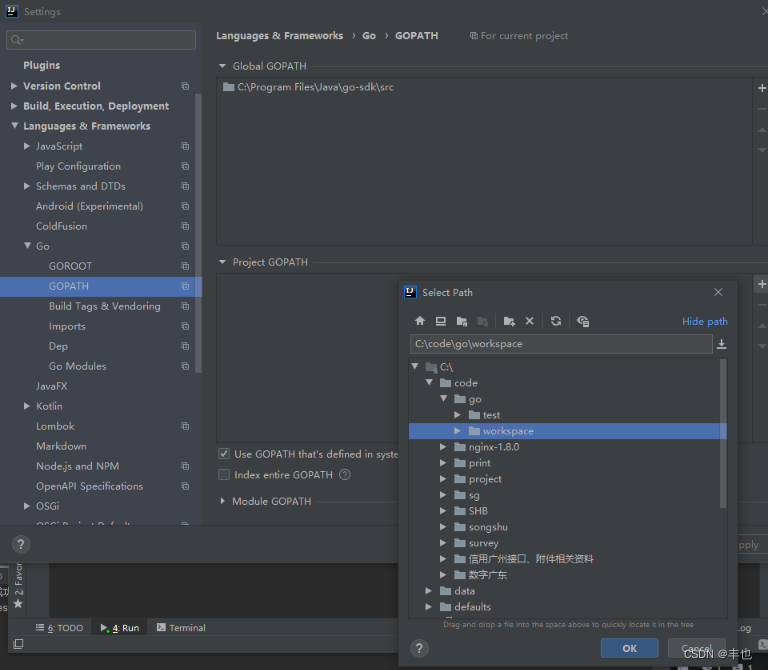Delete selected path icon in toolbar

pyautogui.click(x=529, y=321)
